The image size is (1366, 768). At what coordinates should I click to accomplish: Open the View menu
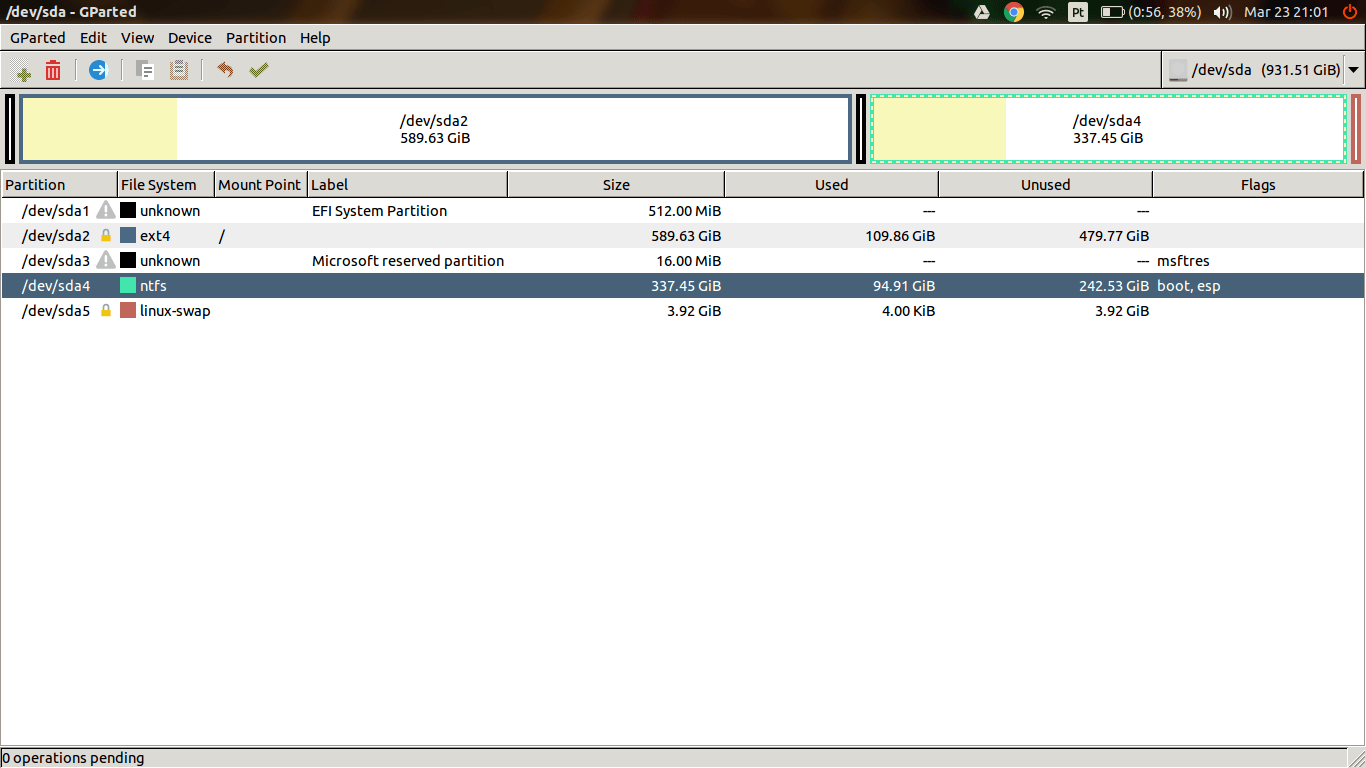[137, 37]
